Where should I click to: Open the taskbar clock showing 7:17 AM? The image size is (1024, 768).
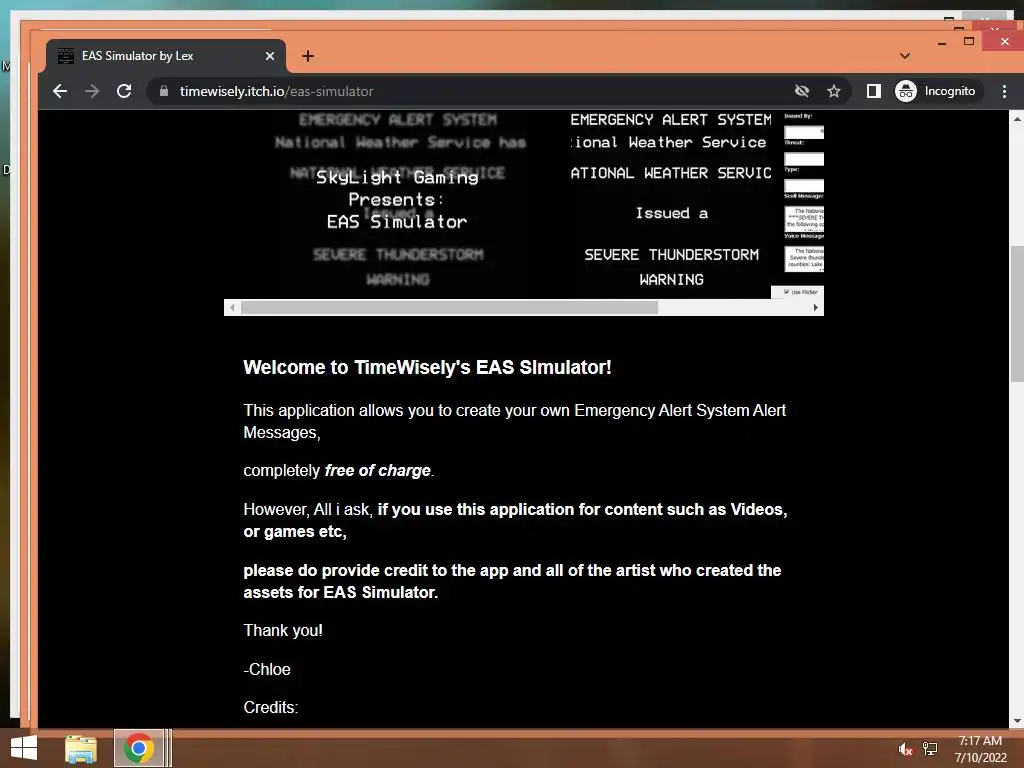point(980,749)
